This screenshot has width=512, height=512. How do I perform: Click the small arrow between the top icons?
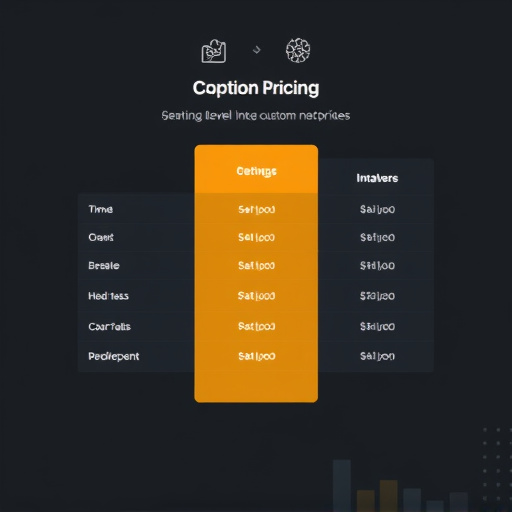pyautogui.click(x=256, y=50)
